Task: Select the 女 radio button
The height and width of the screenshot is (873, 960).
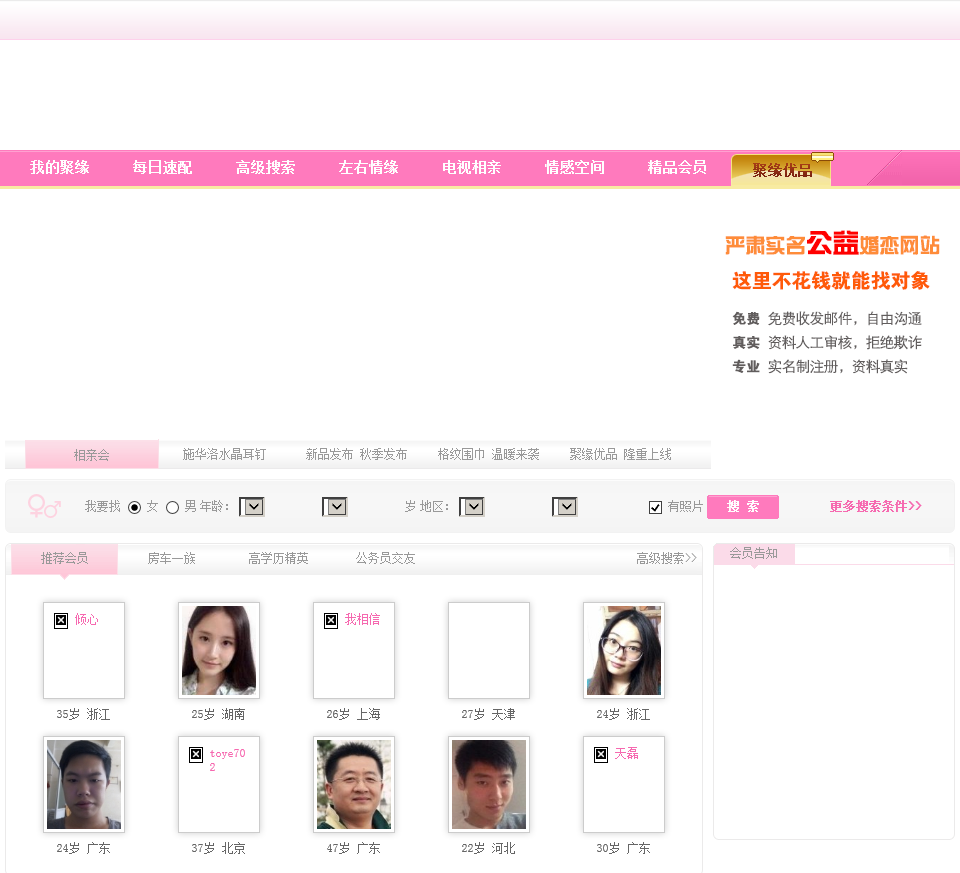Action: 135,508
